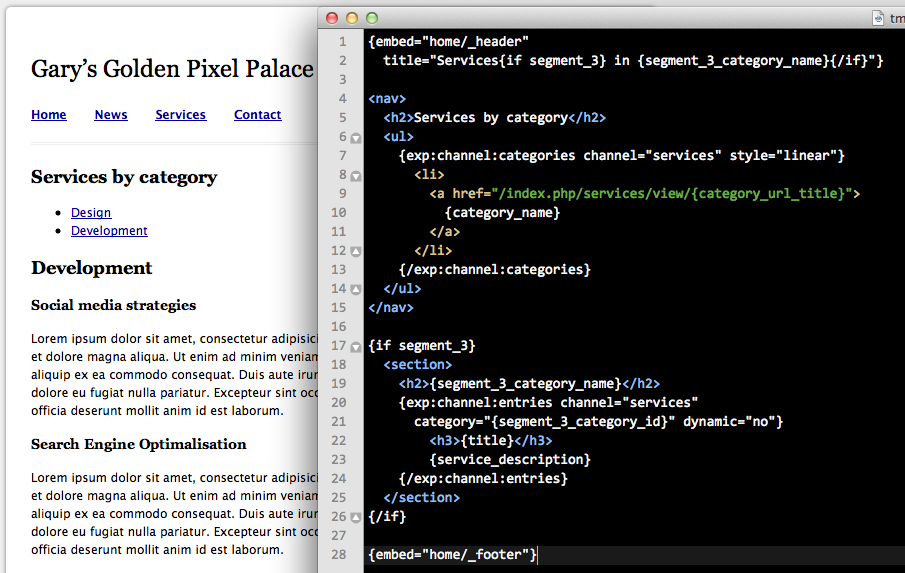The image size is (905, 573).
Task: Click the closing {/exp:channel:categories} tag
Action: point(495,269)
